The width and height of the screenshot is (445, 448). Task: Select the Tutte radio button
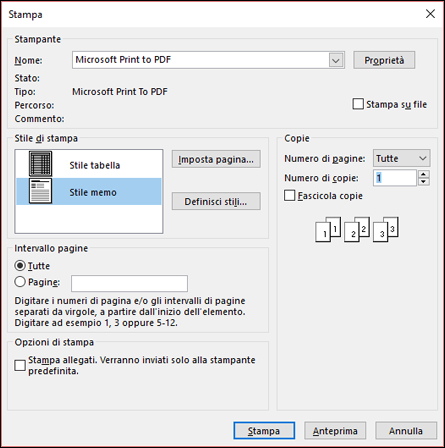coord(20,266)
